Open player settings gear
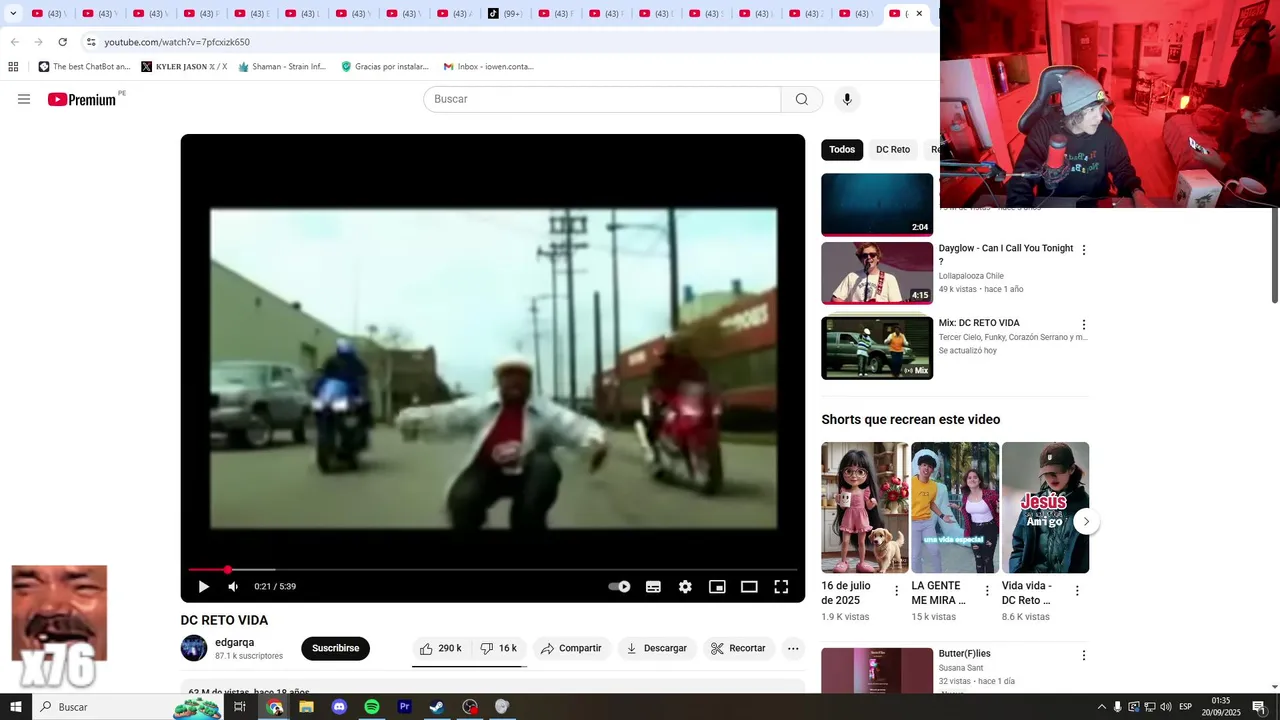Screen dimensions: 1280x720 [685, 587]
